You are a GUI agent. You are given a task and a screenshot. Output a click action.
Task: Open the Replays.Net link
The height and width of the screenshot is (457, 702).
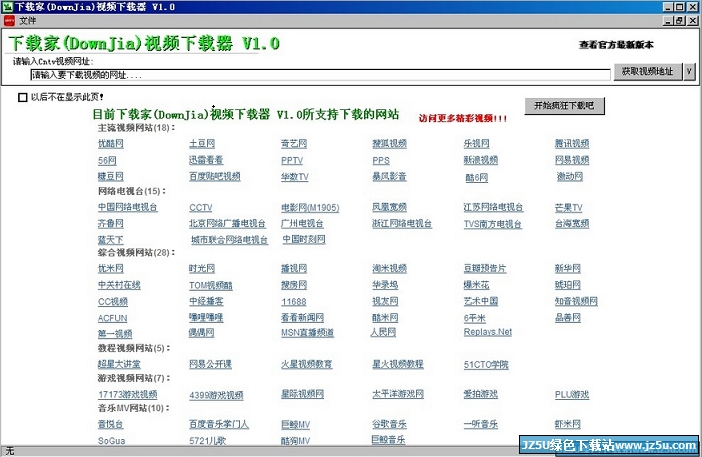(488, 332)
